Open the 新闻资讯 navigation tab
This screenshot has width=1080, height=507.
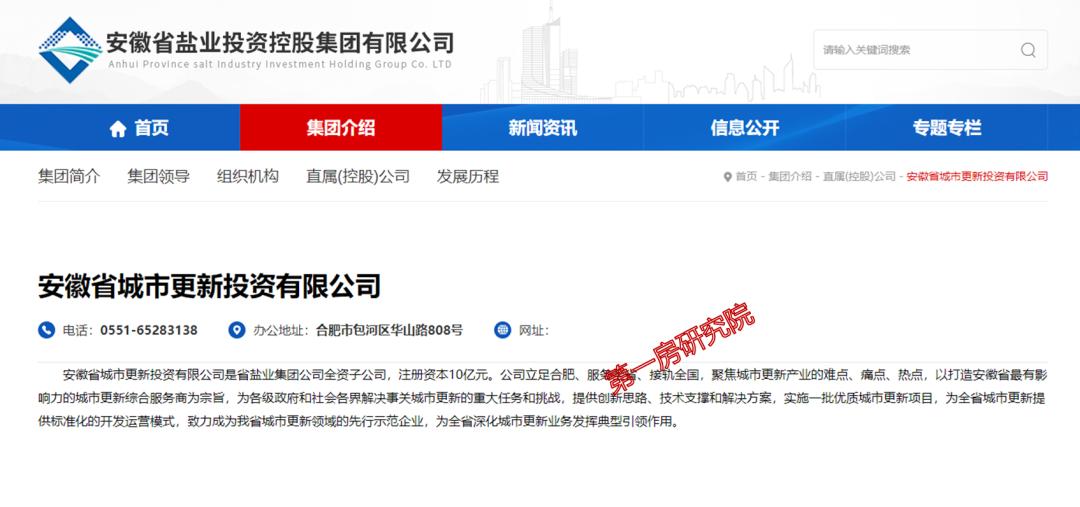pos(543,127)
